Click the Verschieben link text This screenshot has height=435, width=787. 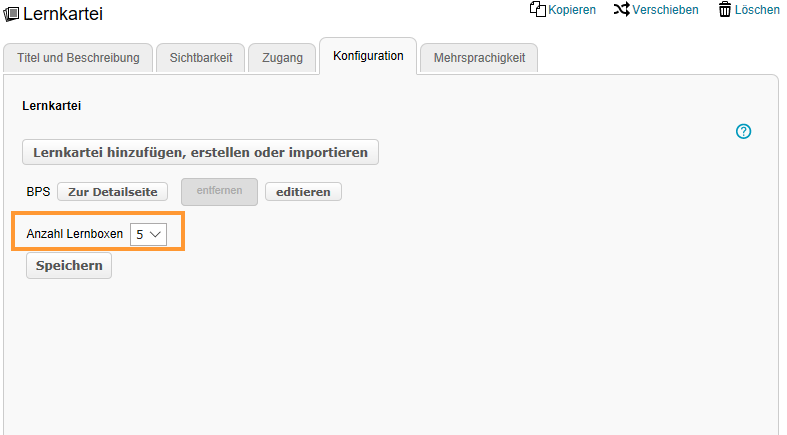pos(665,10)
